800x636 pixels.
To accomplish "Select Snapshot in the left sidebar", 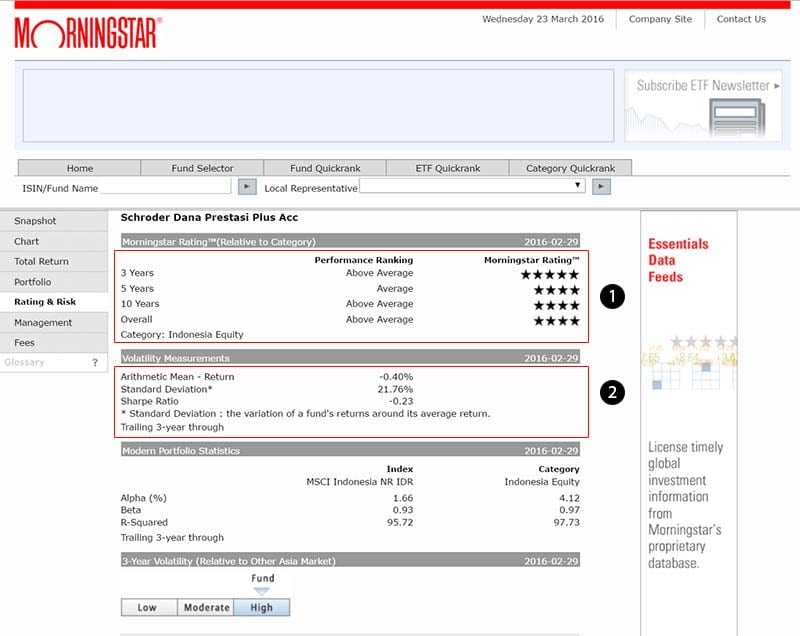I will point(36,221).
